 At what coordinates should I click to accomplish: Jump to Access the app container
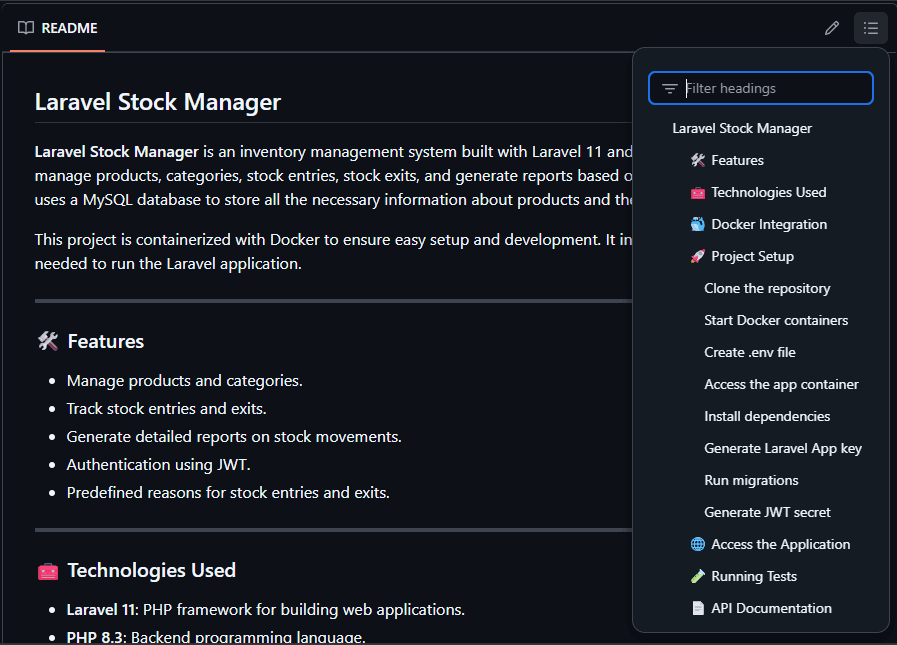[781, 385]
